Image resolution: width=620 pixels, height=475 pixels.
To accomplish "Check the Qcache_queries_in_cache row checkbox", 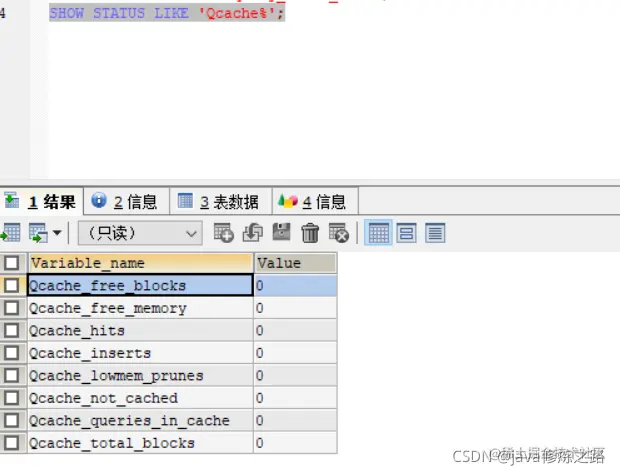I will 11,420.
